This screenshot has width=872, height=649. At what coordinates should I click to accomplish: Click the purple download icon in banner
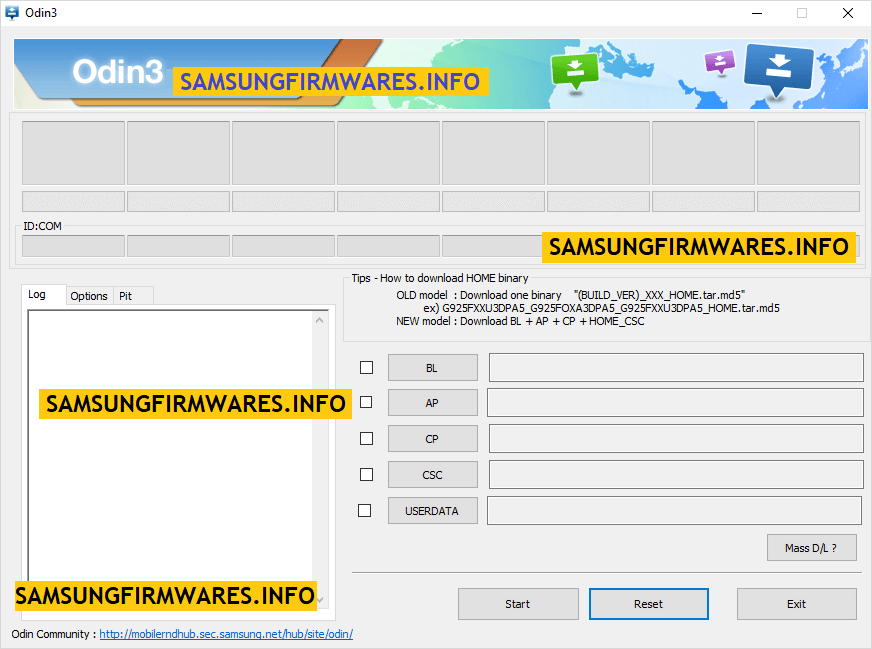coord(720,62)
